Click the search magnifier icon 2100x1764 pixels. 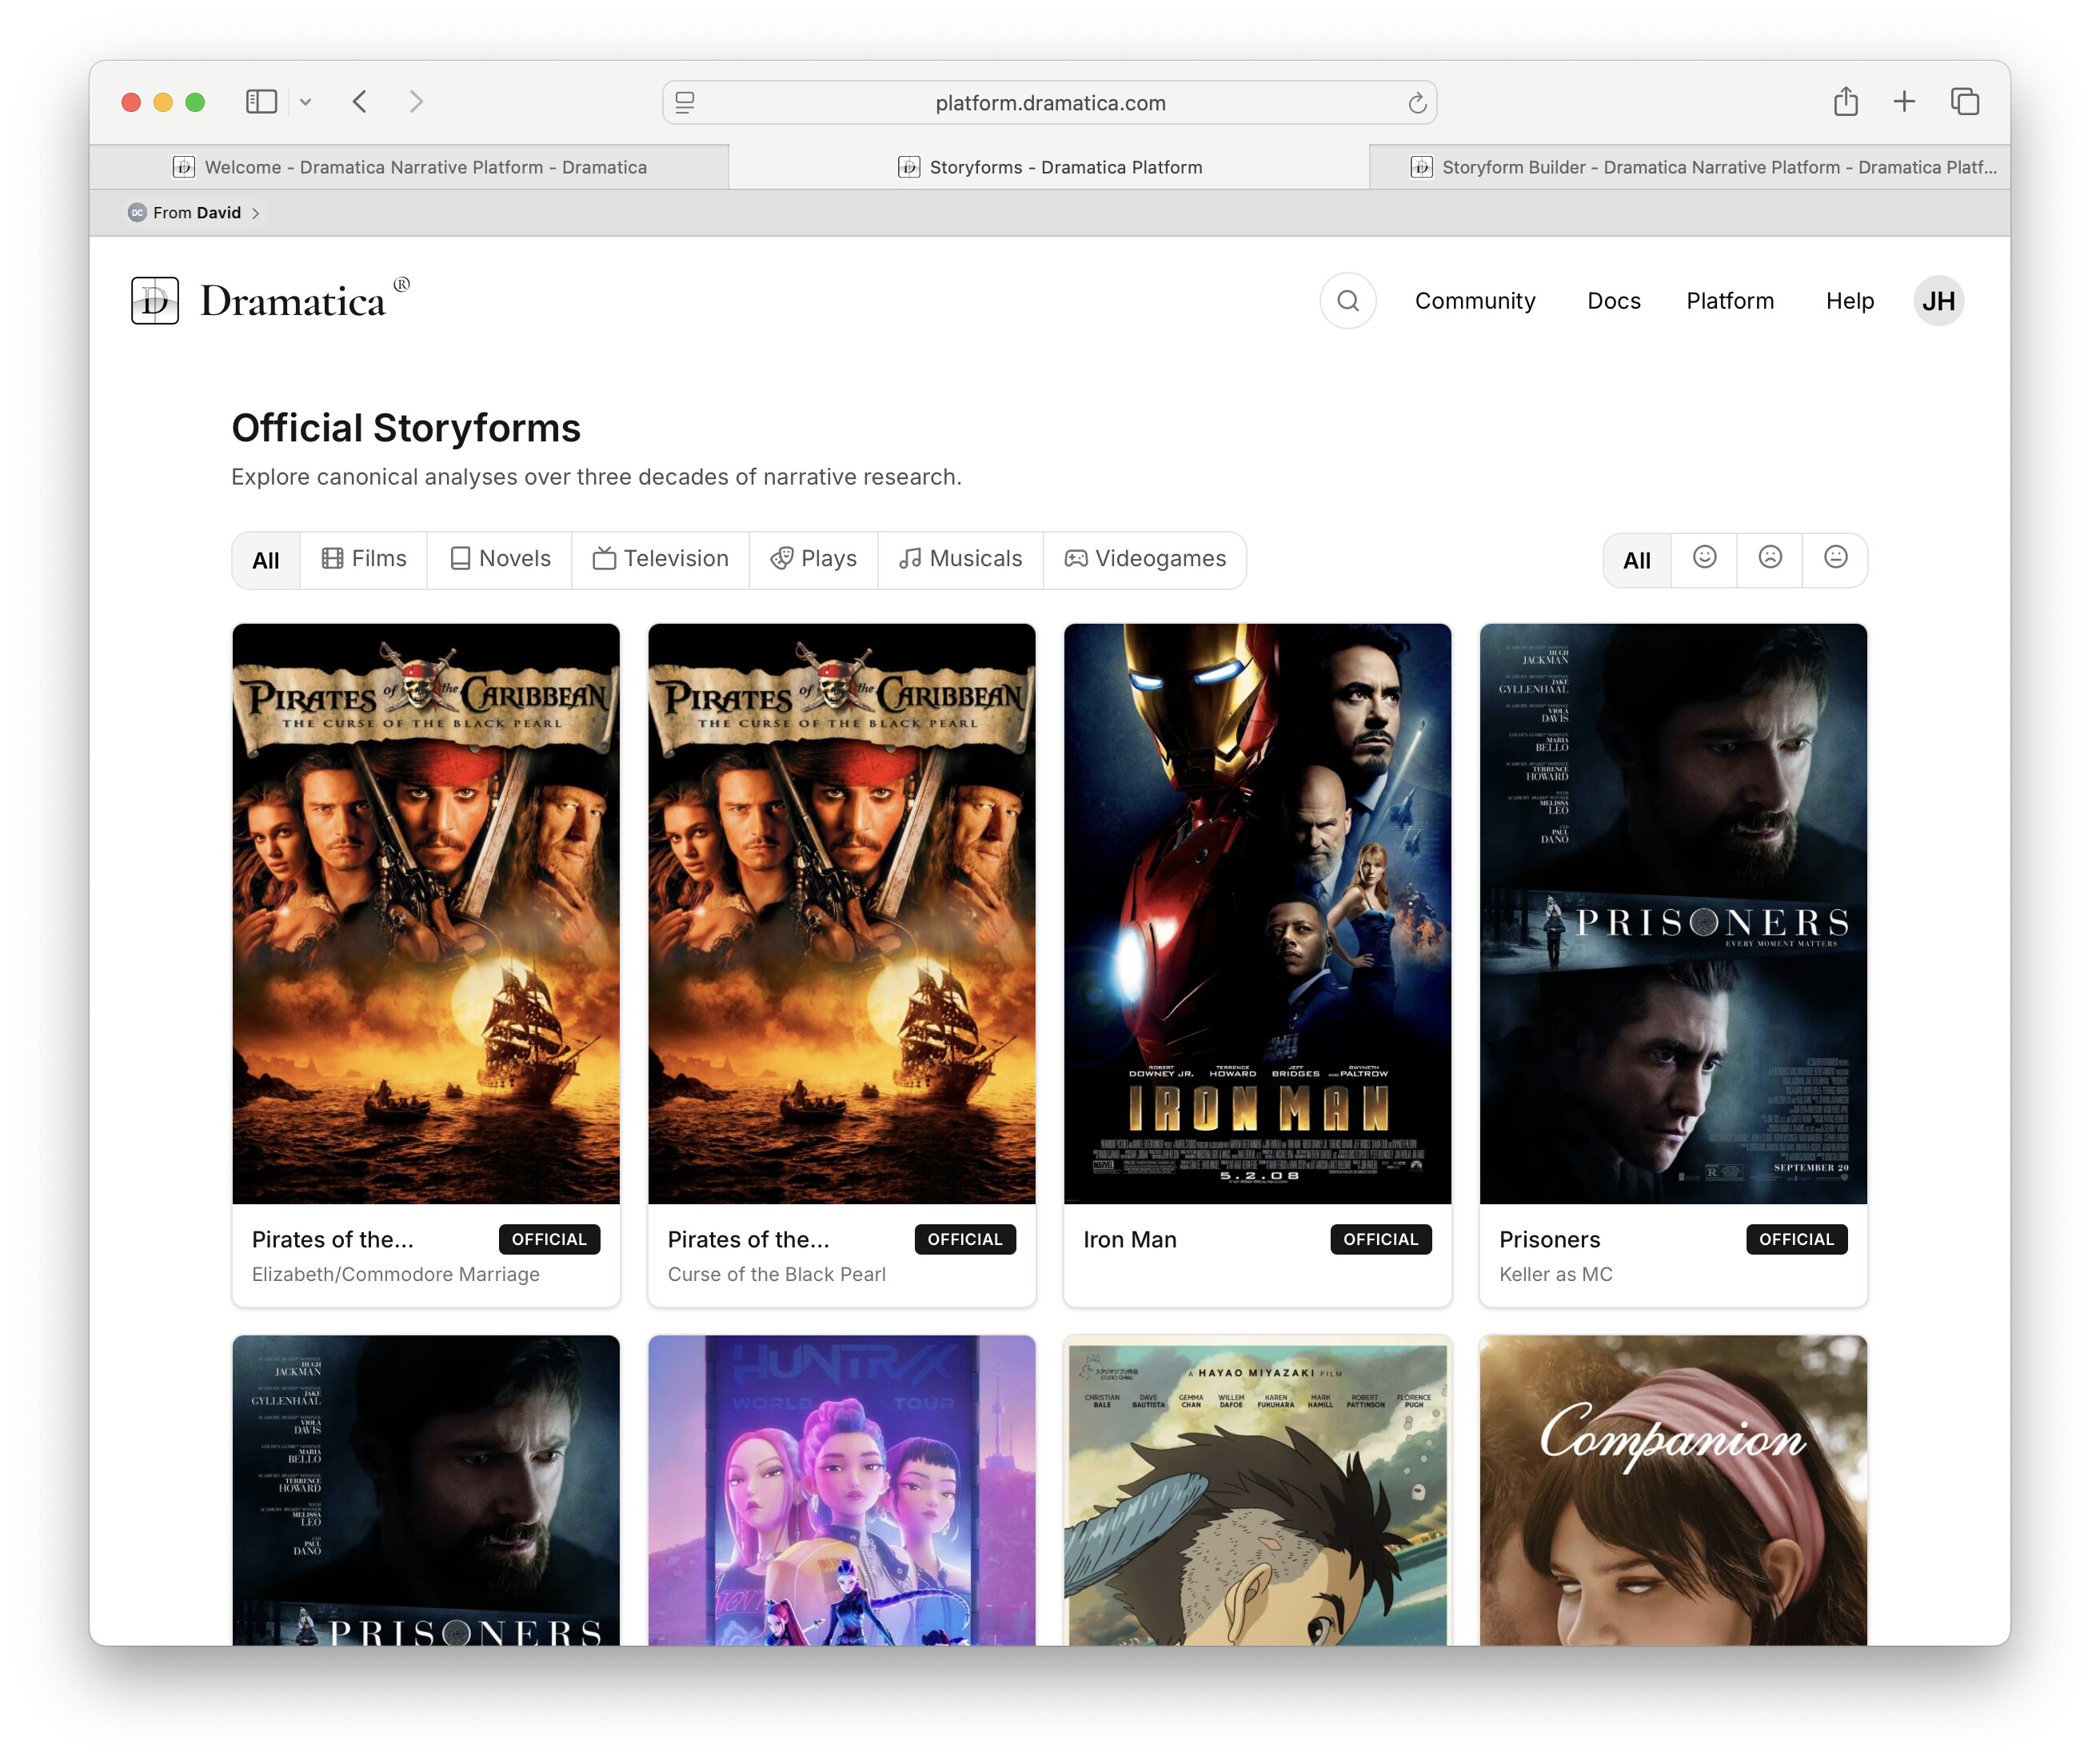(1347, 301)
